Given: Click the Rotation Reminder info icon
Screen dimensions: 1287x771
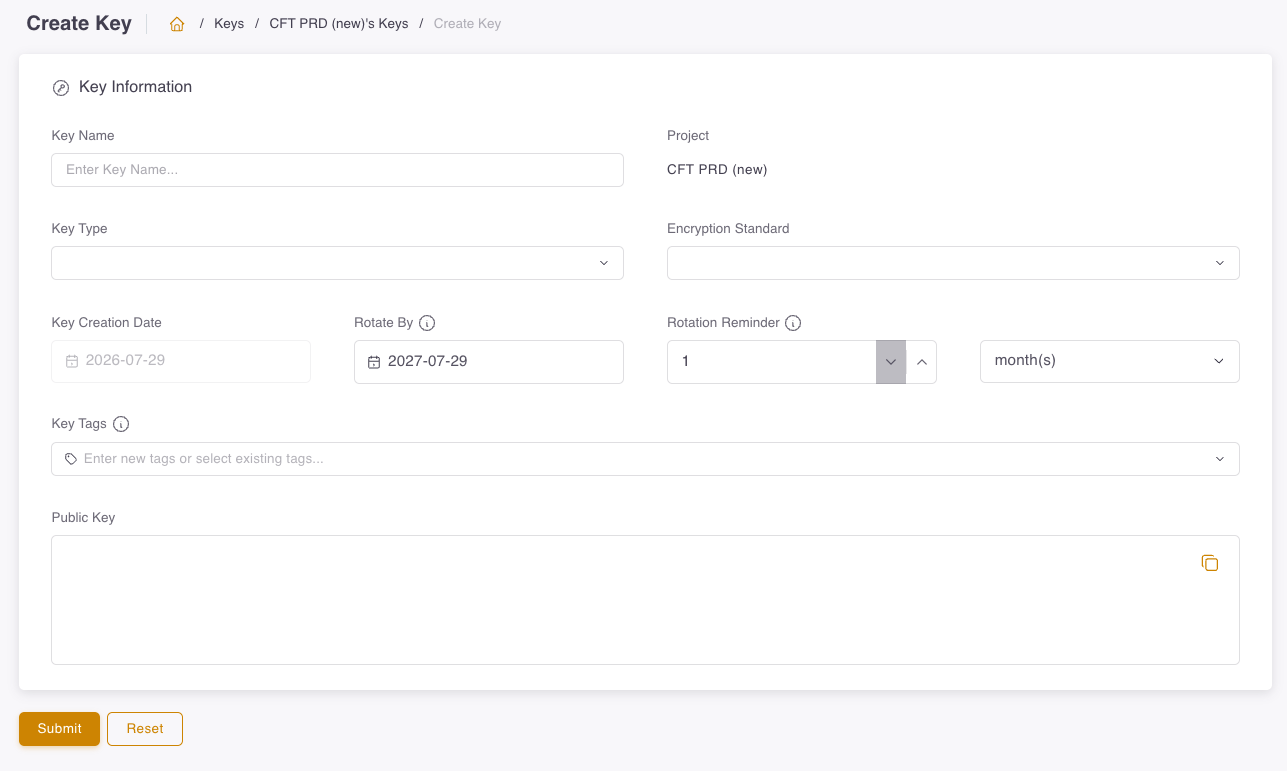Looking at the screenshot, I should click(793, 323).
